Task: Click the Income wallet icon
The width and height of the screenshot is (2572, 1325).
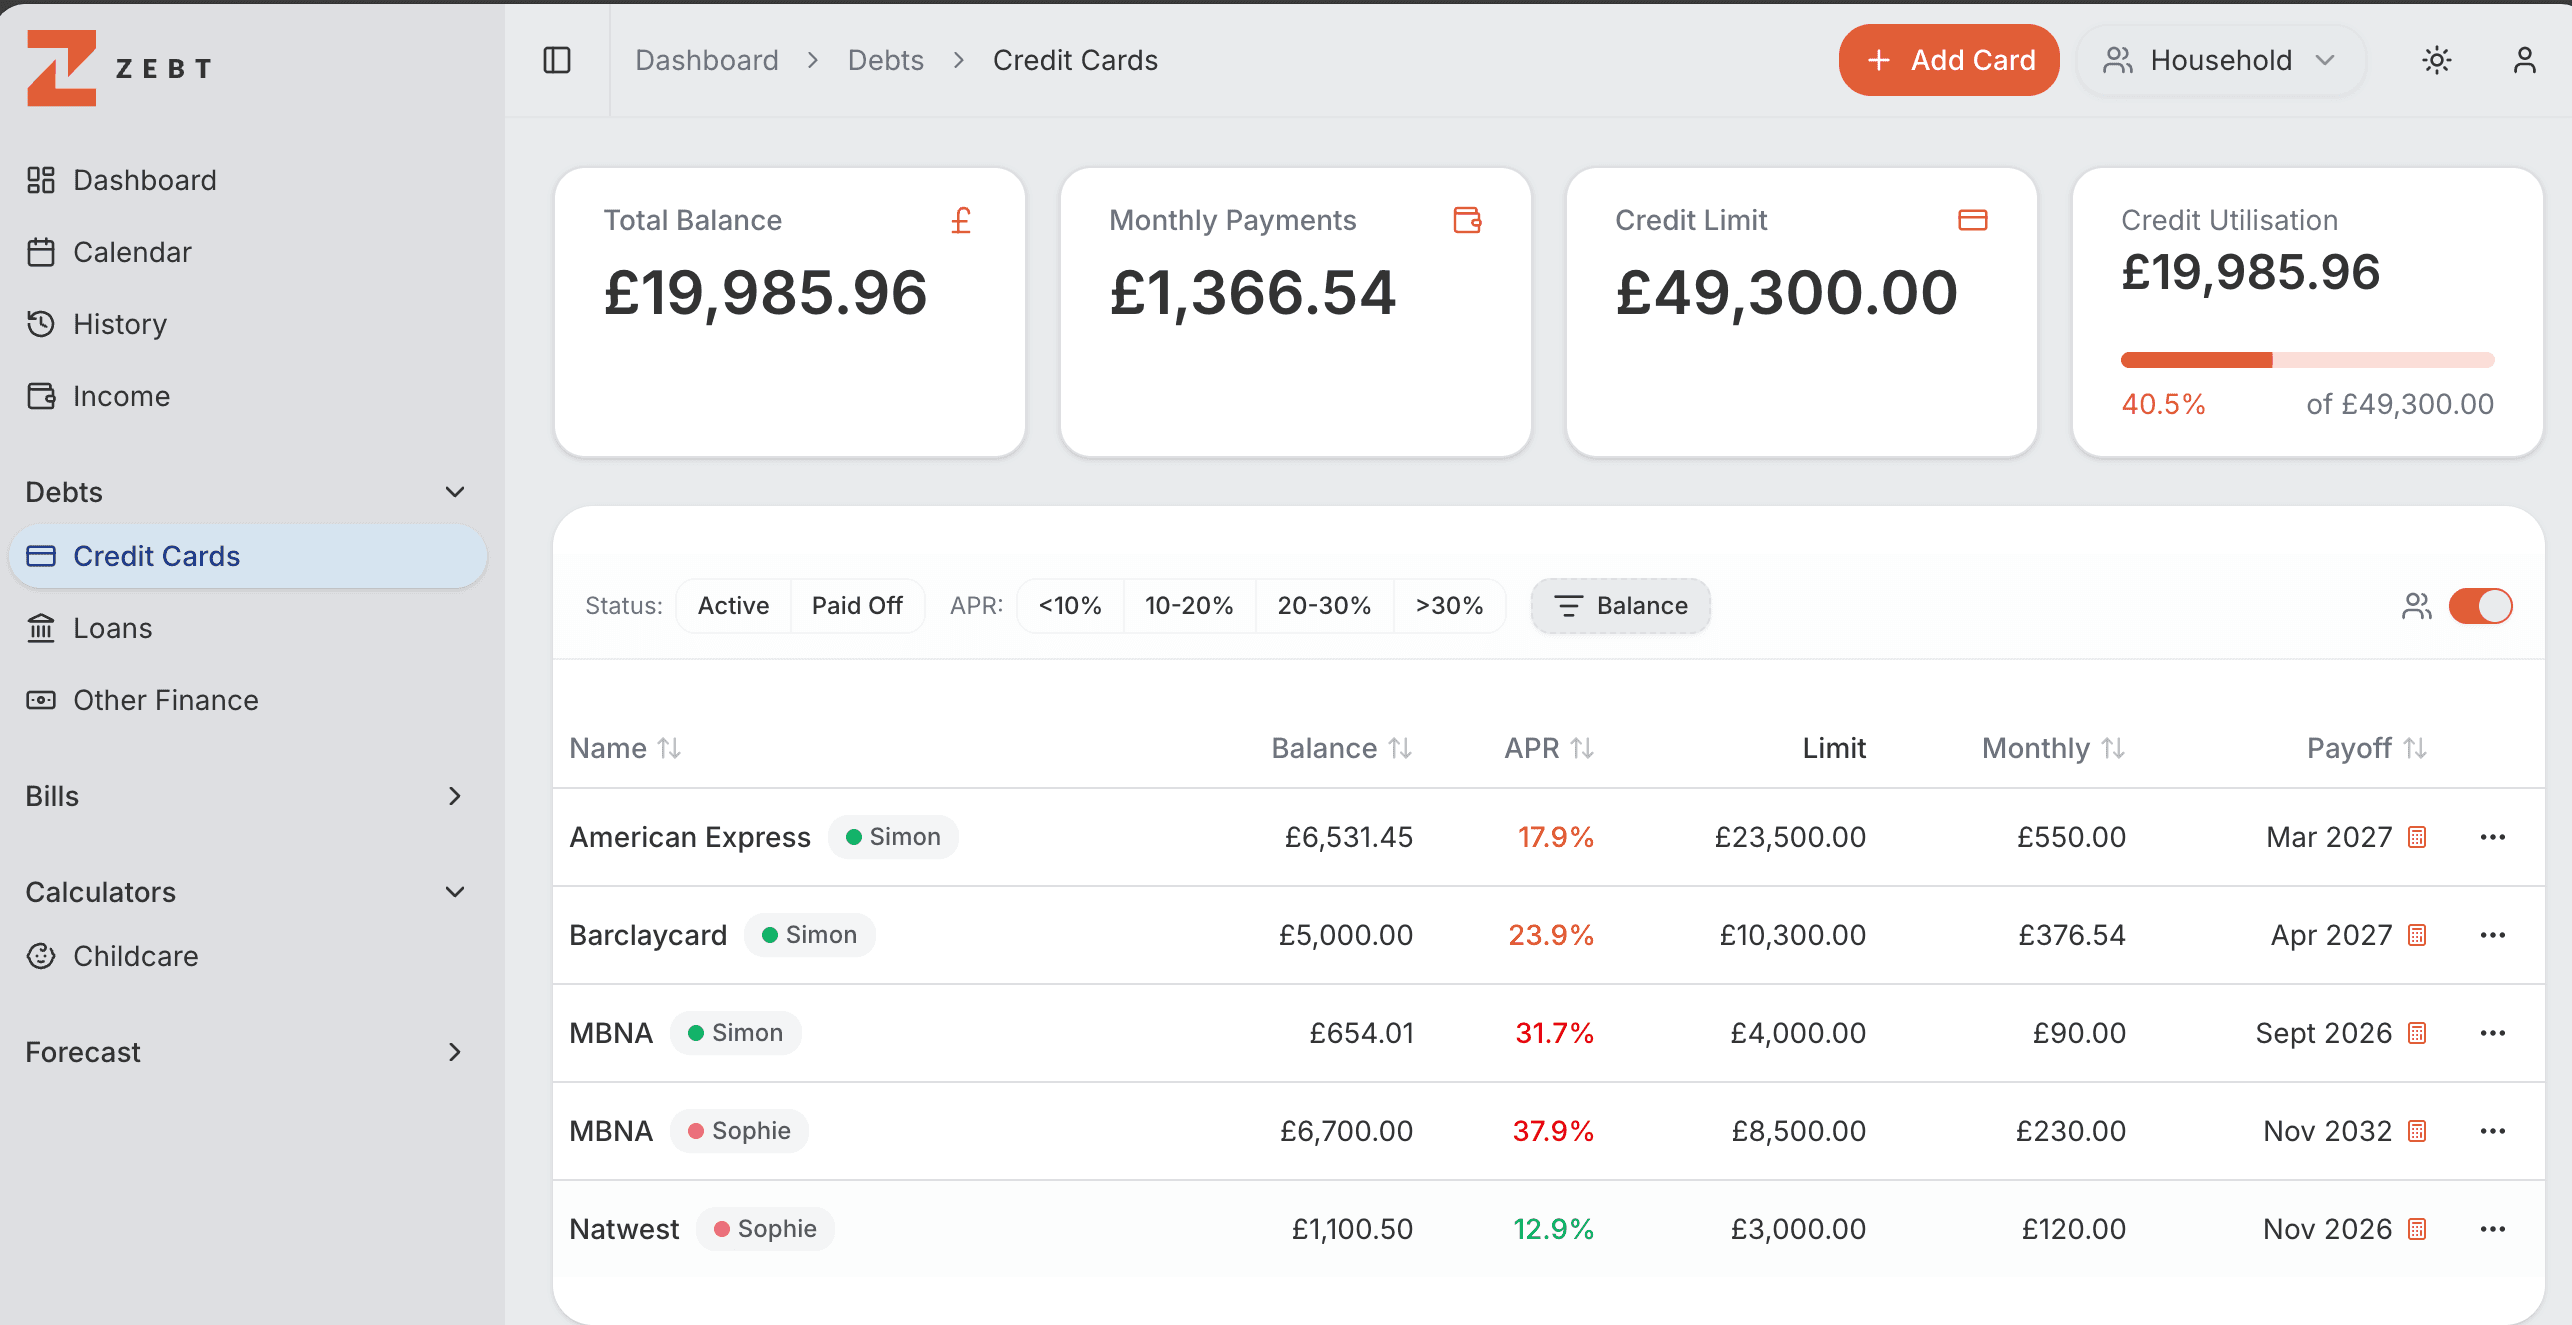Action: pos(41,395)
